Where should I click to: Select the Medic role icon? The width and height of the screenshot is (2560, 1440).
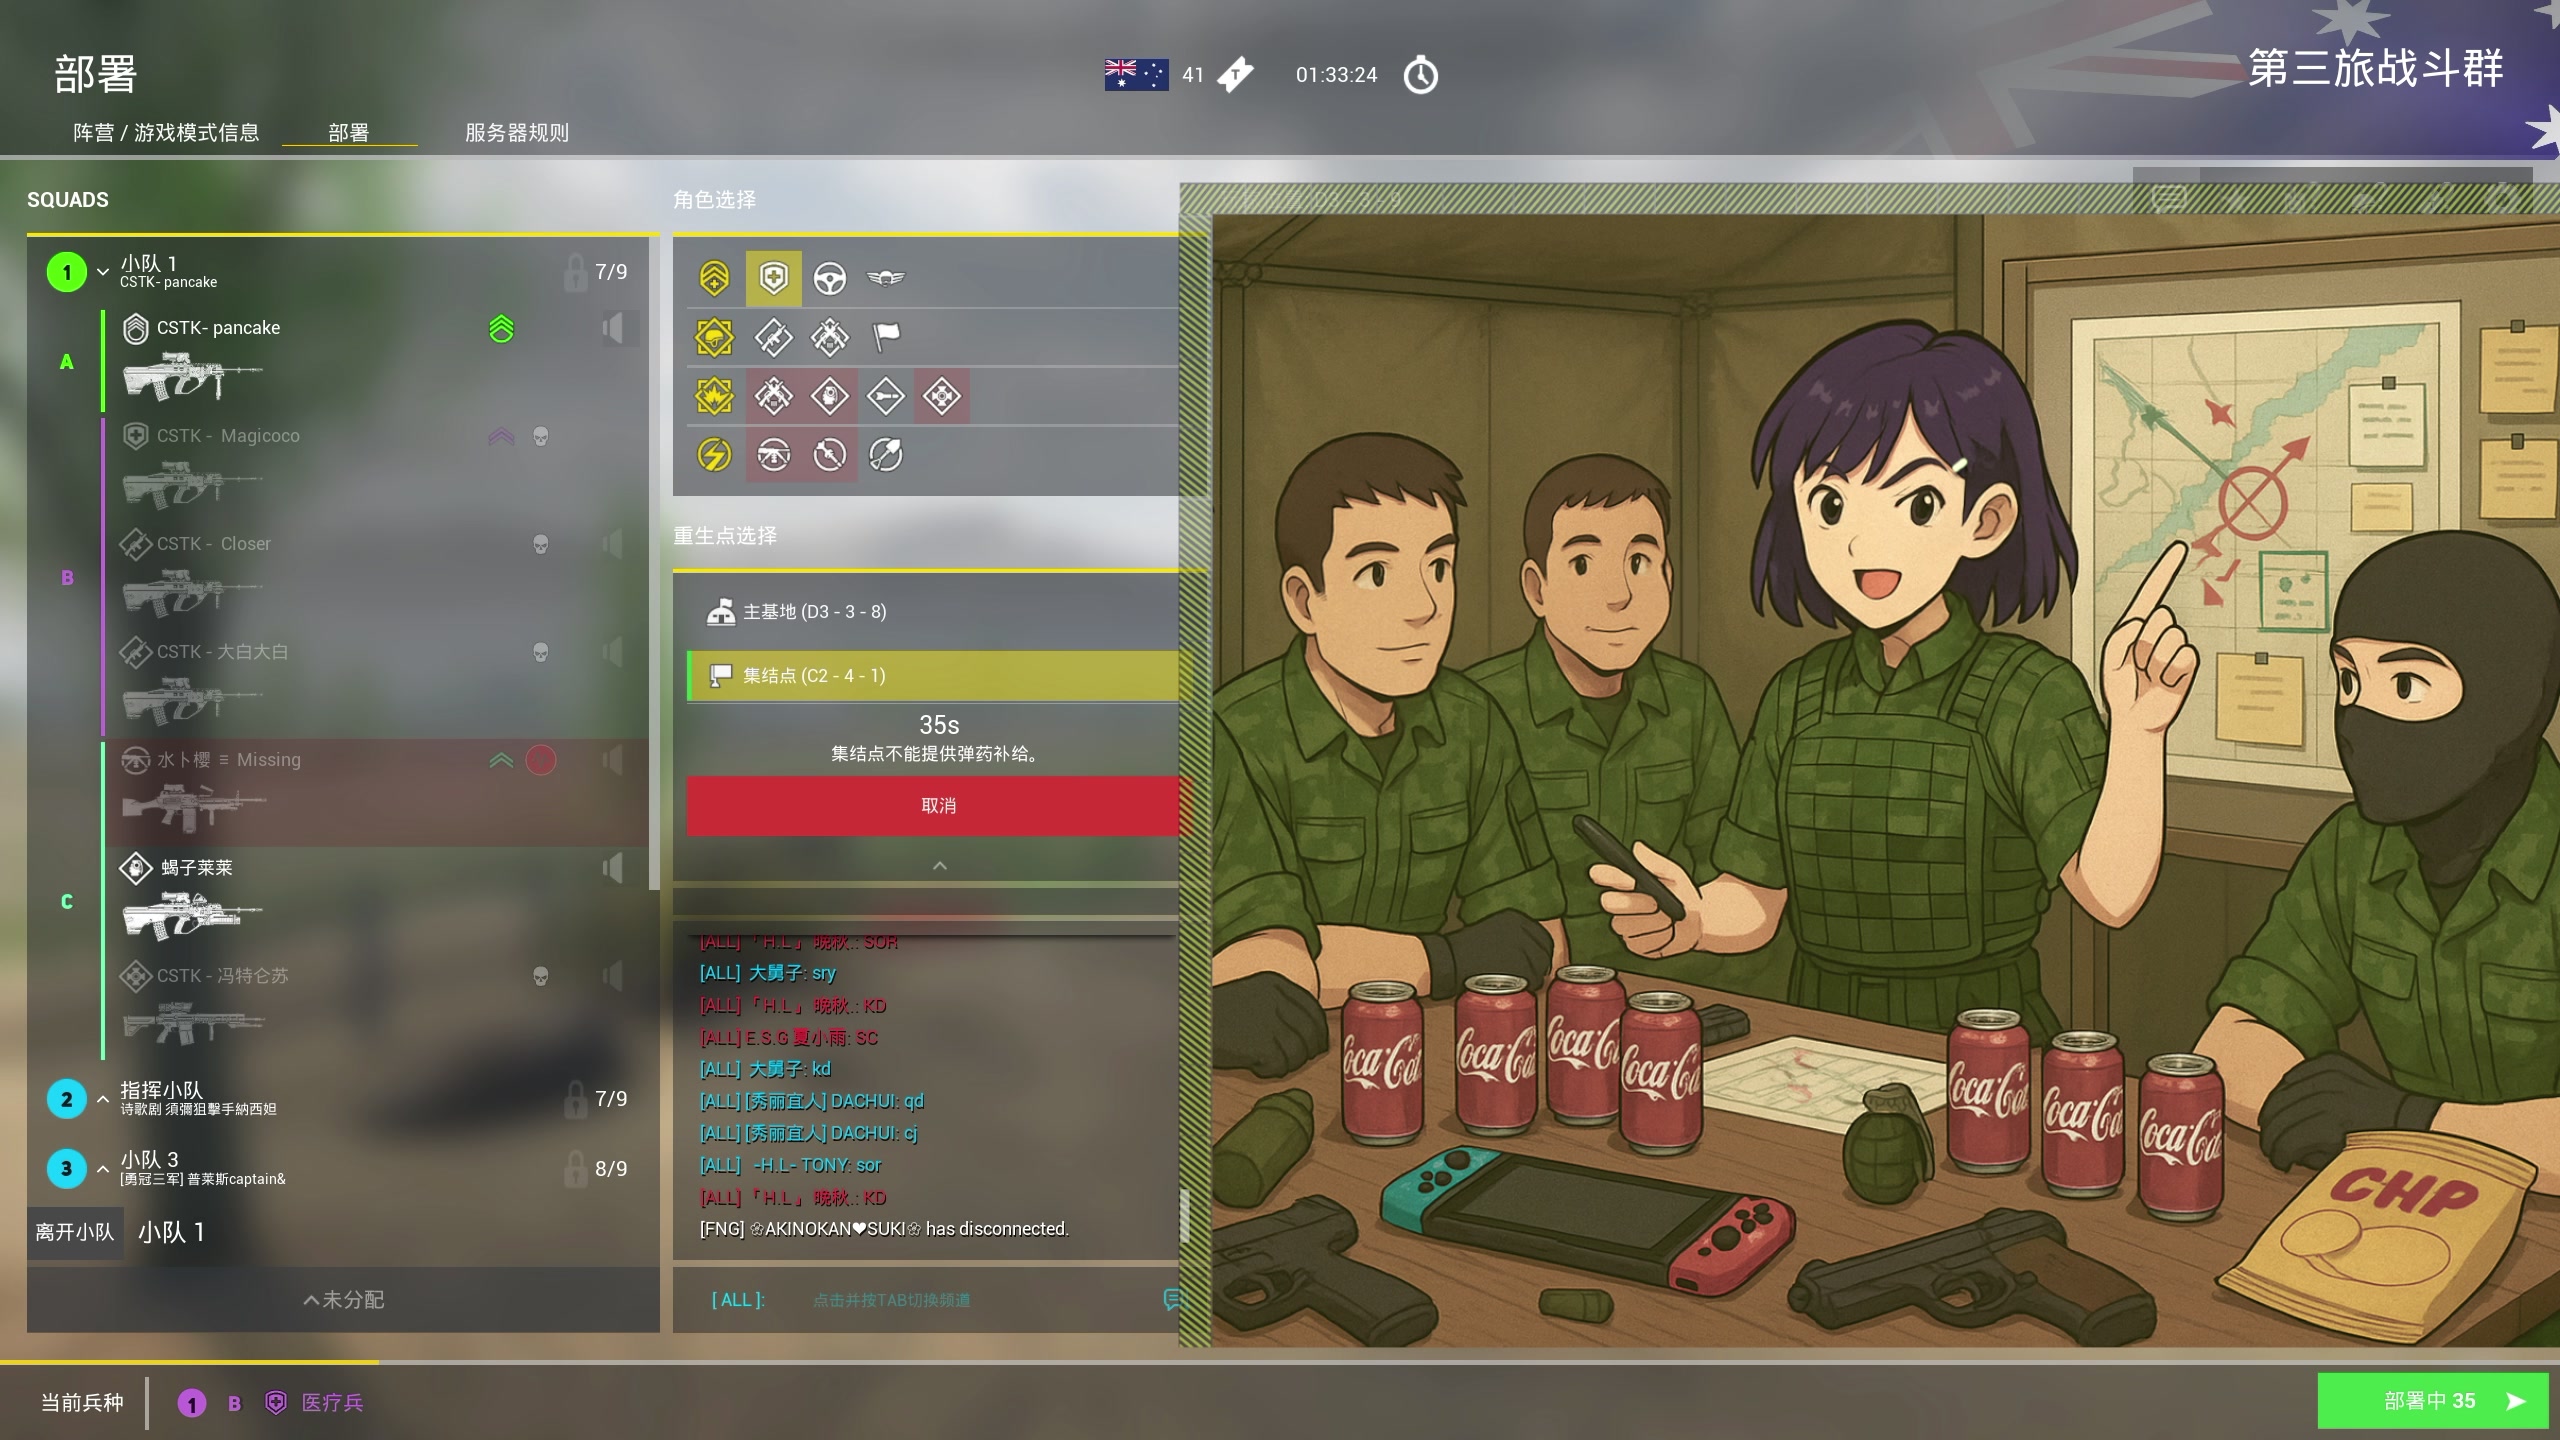pyautogui.click(x=773, y=278)
